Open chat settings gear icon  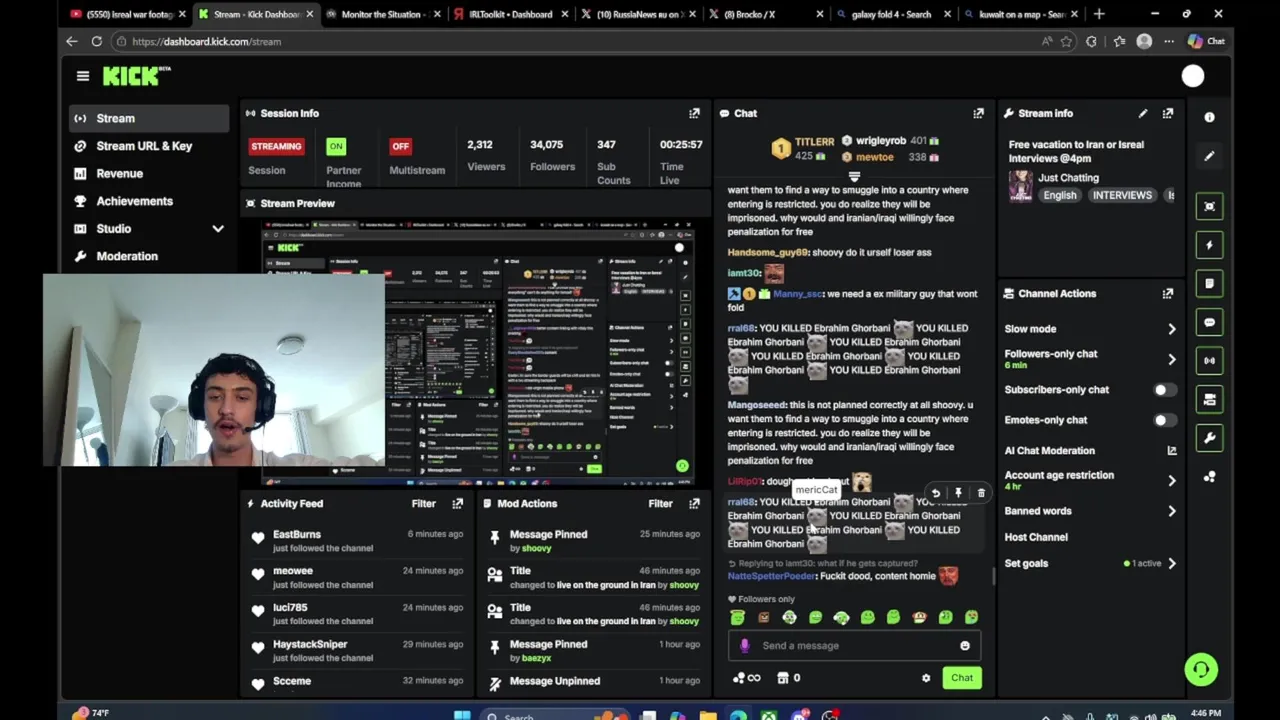[x=926, y=678]
